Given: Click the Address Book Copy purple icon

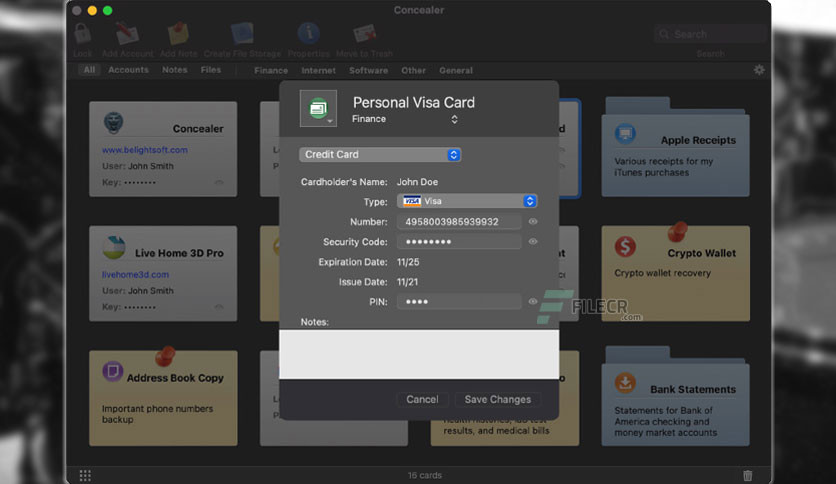Looking at the screenshot, I should point(112,371).
